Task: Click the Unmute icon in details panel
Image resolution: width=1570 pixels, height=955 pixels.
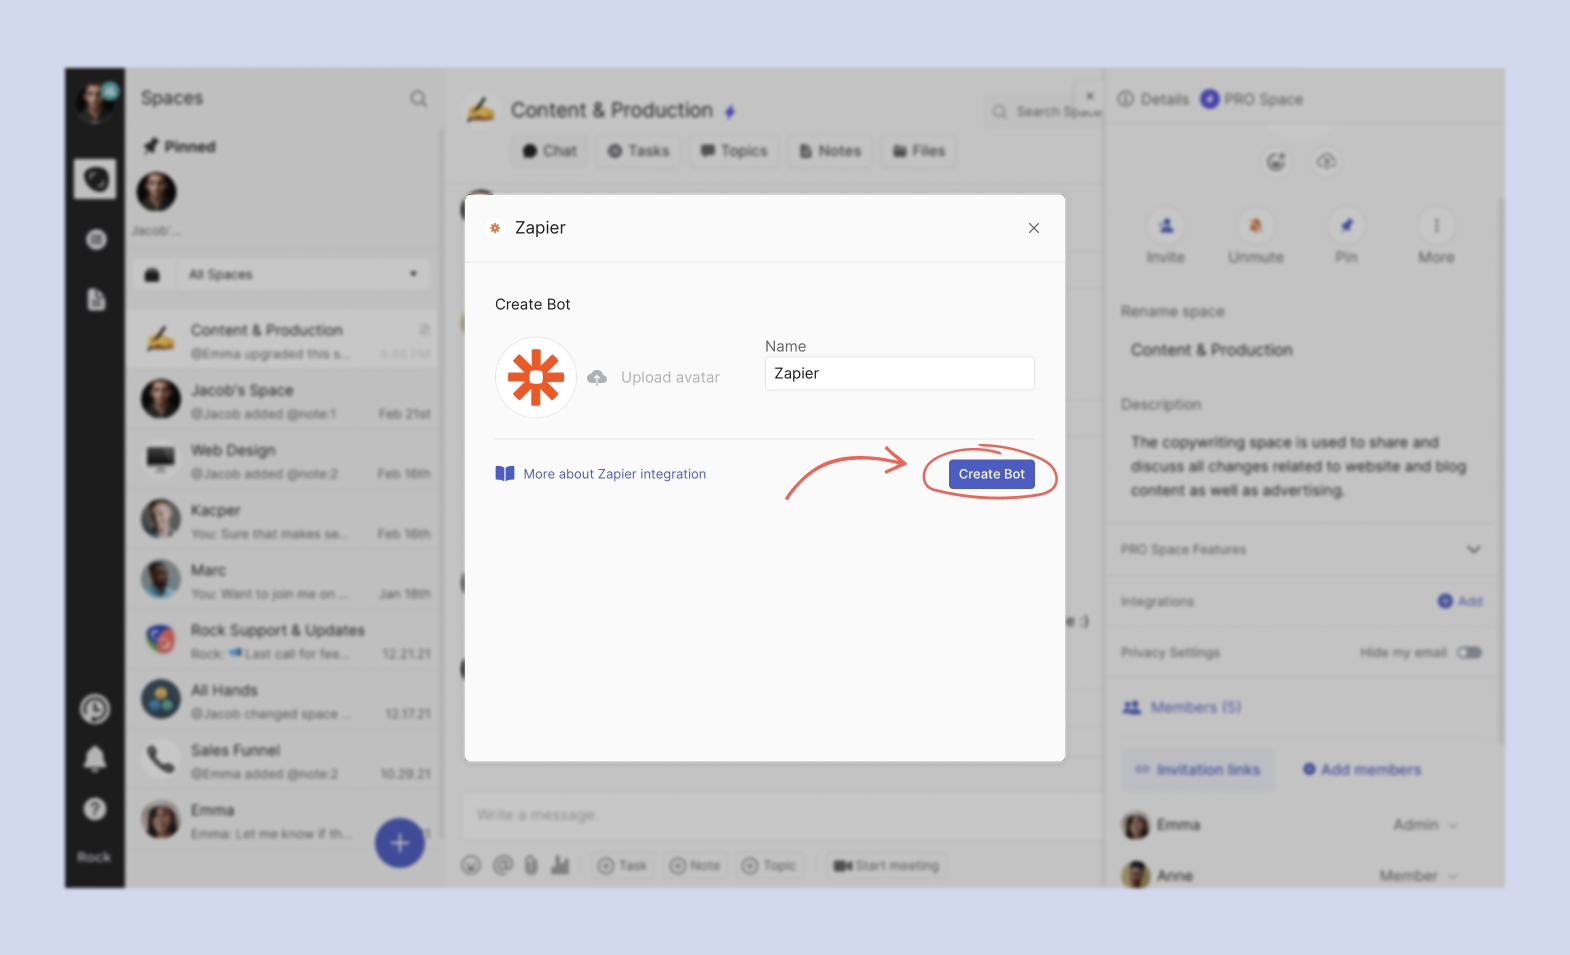Action: 1256,226
